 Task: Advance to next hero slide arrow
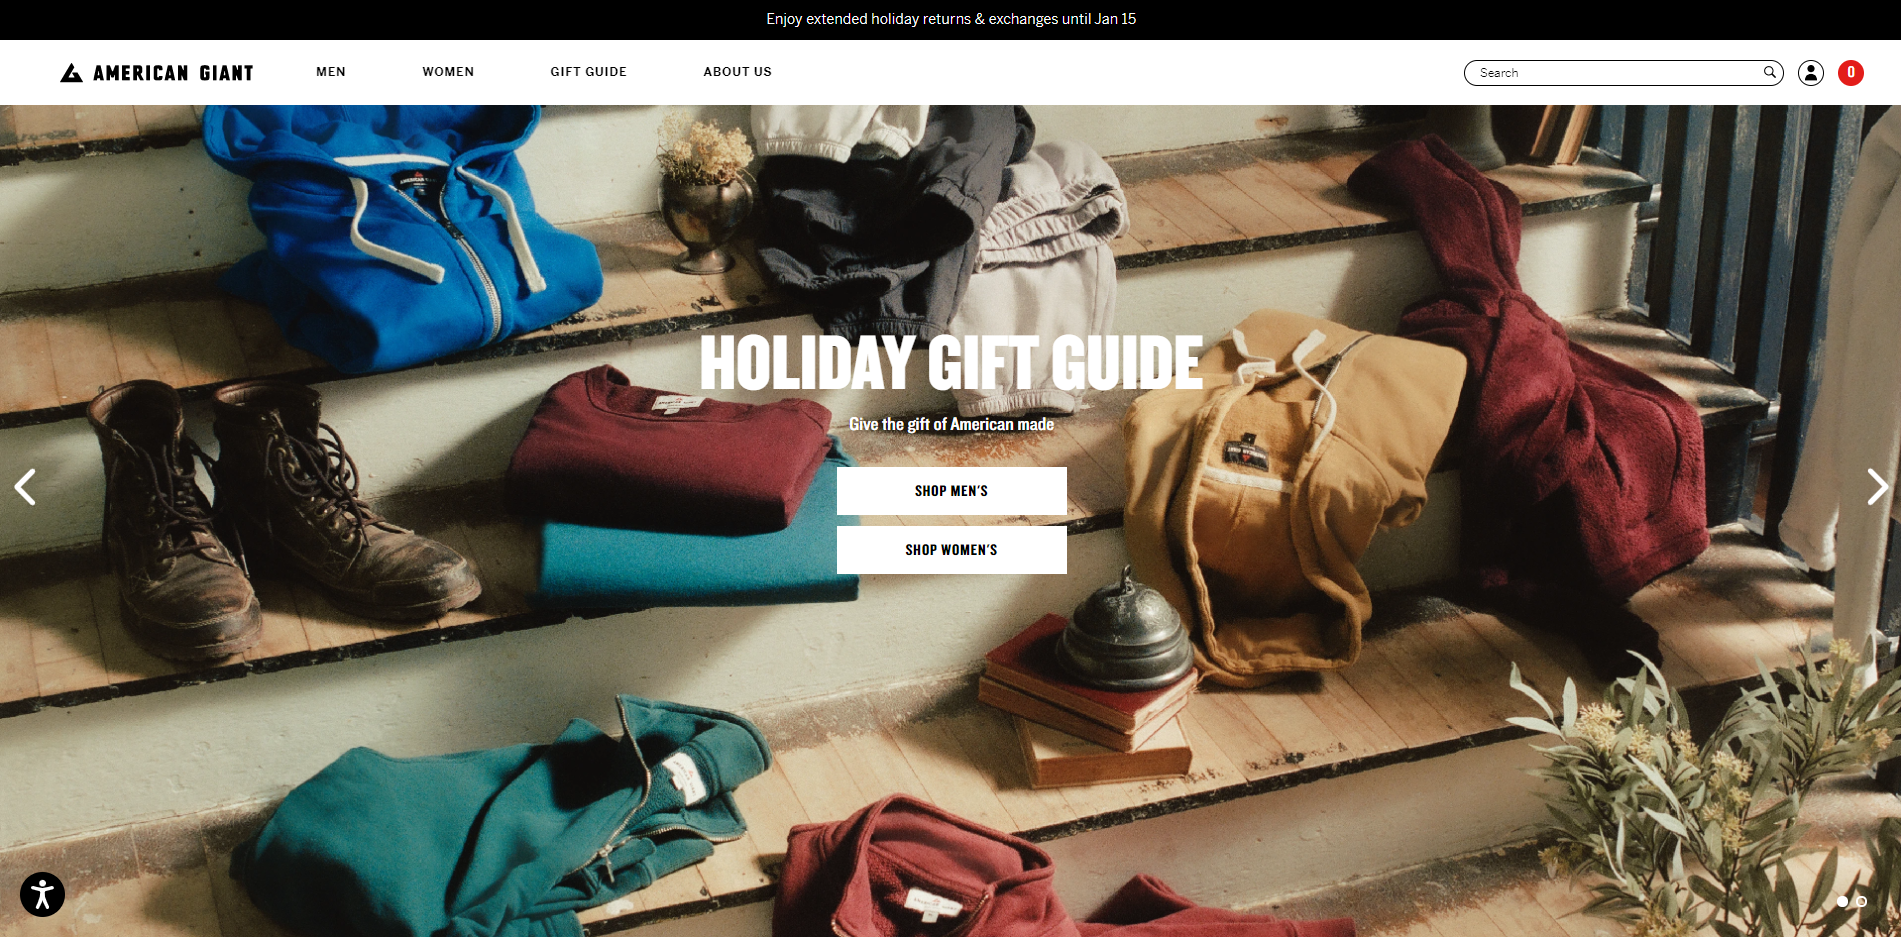pyautogui.click(x=1877, y=487)
